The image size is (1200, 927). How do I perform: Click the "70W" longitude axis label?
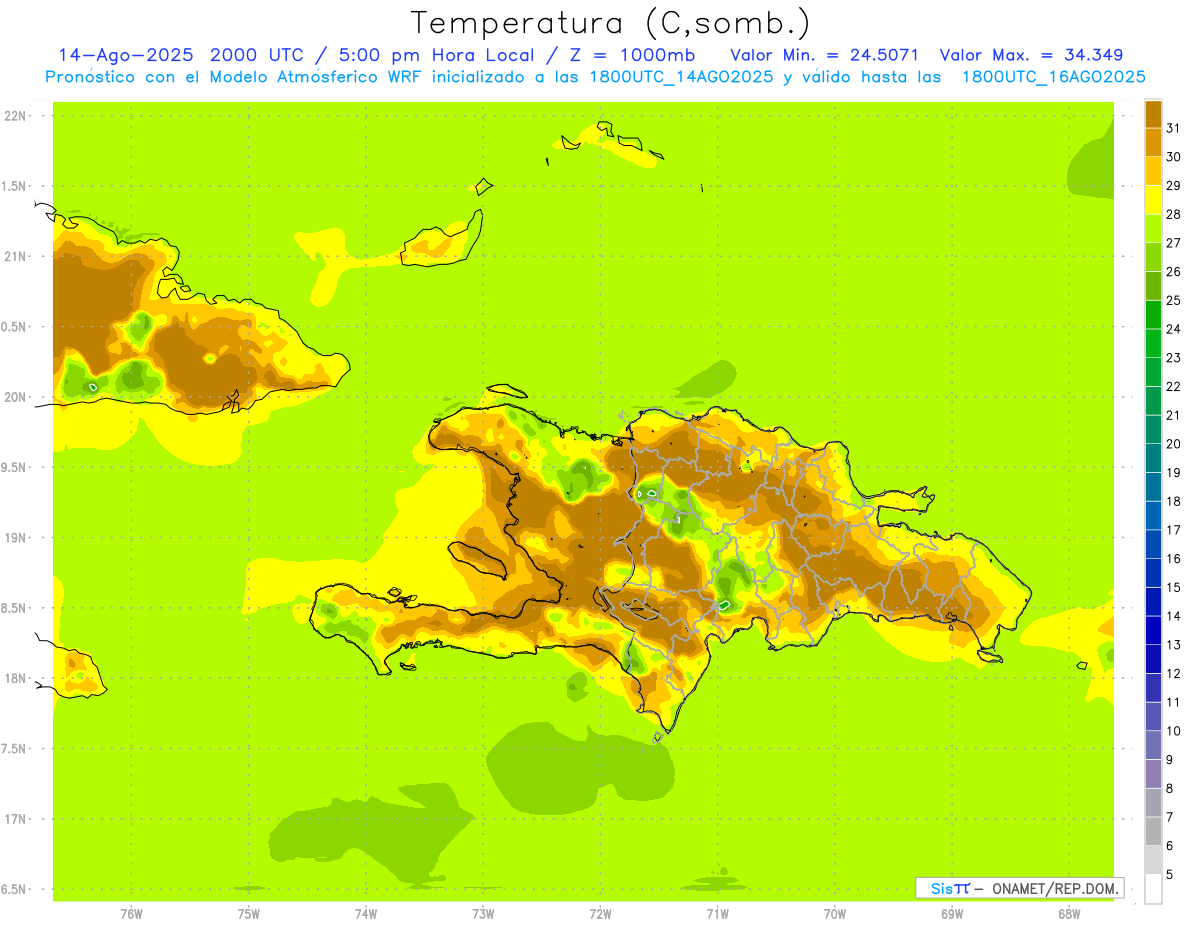tap(835, 914)
